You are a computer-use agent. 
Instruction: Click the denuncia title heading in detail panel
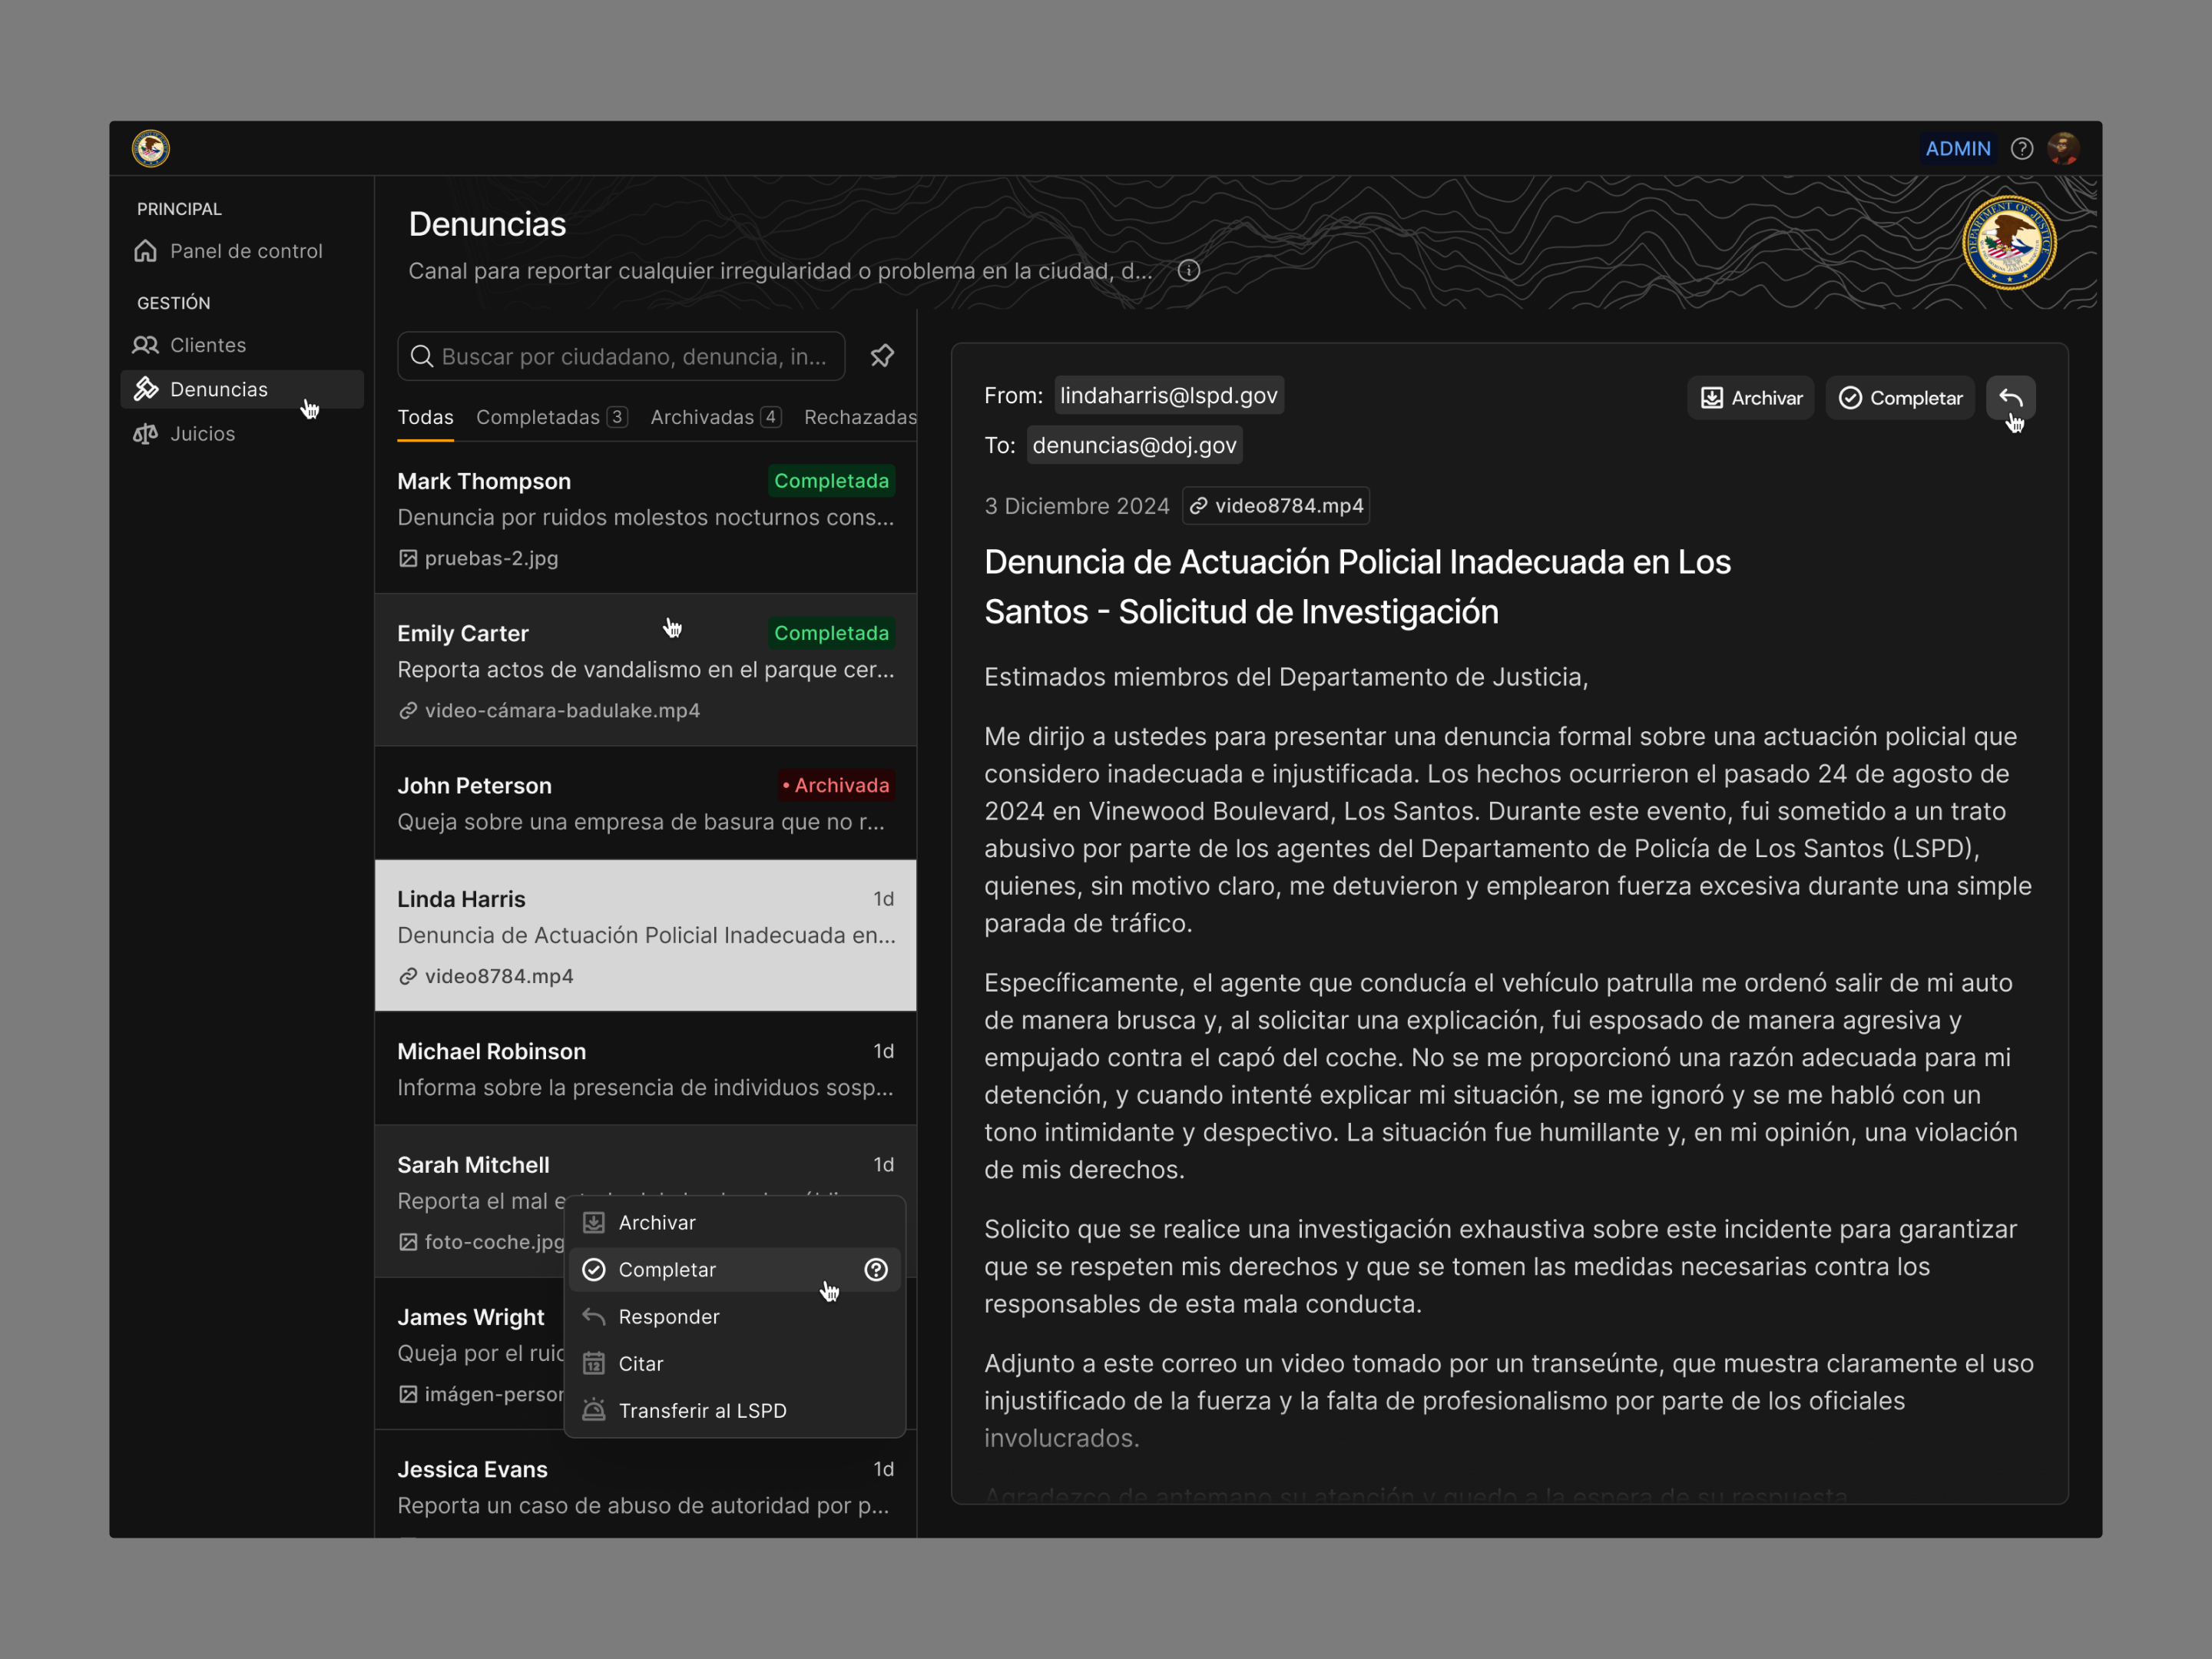click(x=1357, y=587)
